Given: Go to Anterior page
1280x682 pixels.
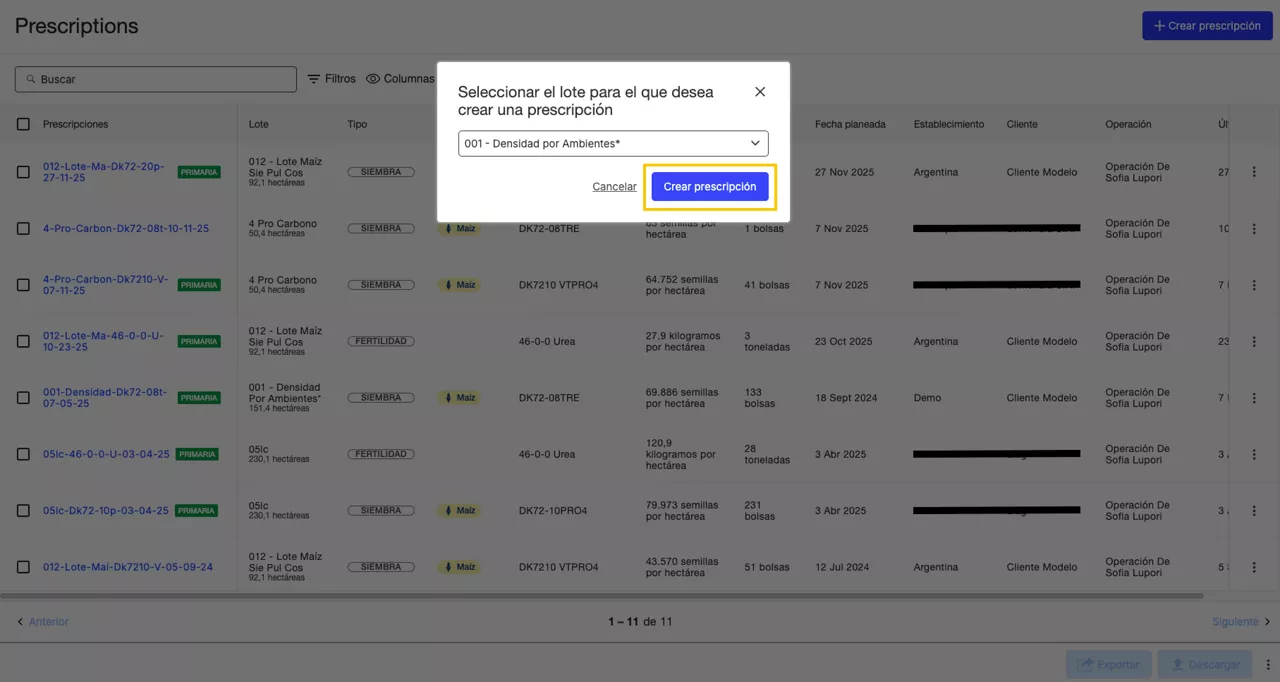Looking at the screenshot, I should tap(42, 622).
